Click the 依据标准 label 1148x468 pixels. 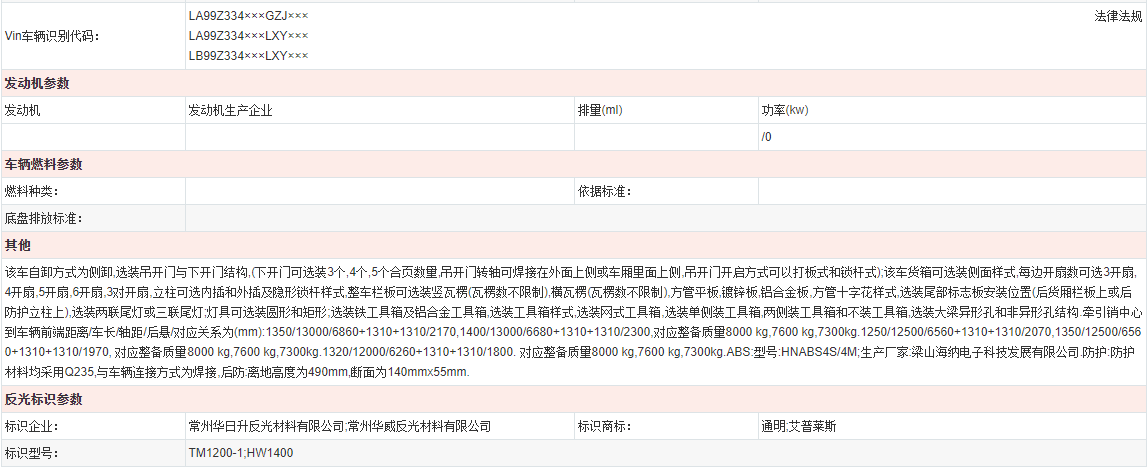click(604, 191)
